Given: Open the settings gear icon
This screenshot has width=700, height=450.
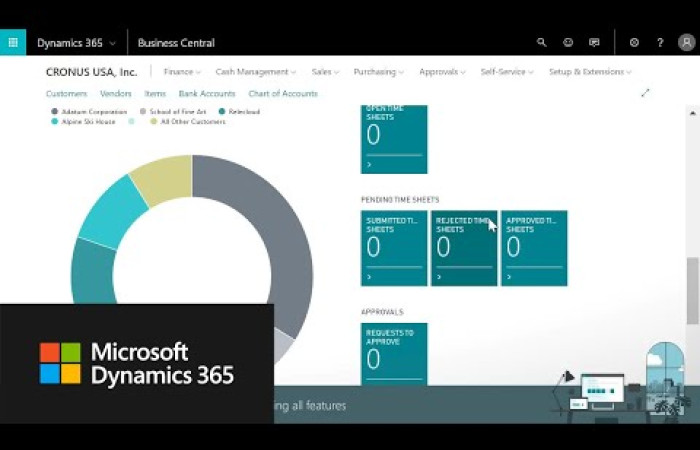Looking at the screenshot, I should point(634,43).
